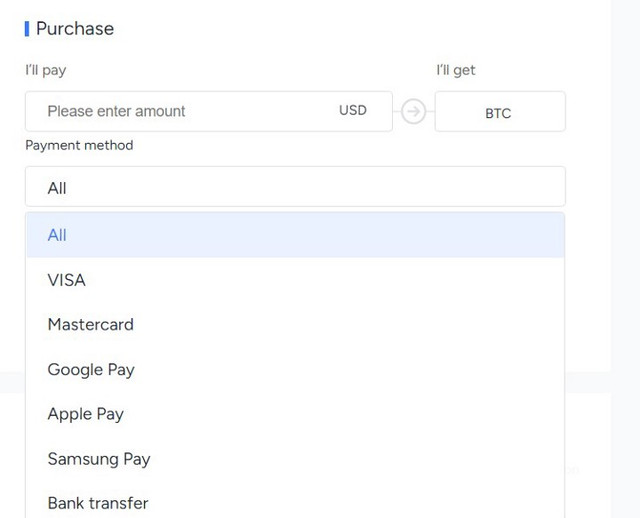Click the circular arrow swap icon

(413, 111)
